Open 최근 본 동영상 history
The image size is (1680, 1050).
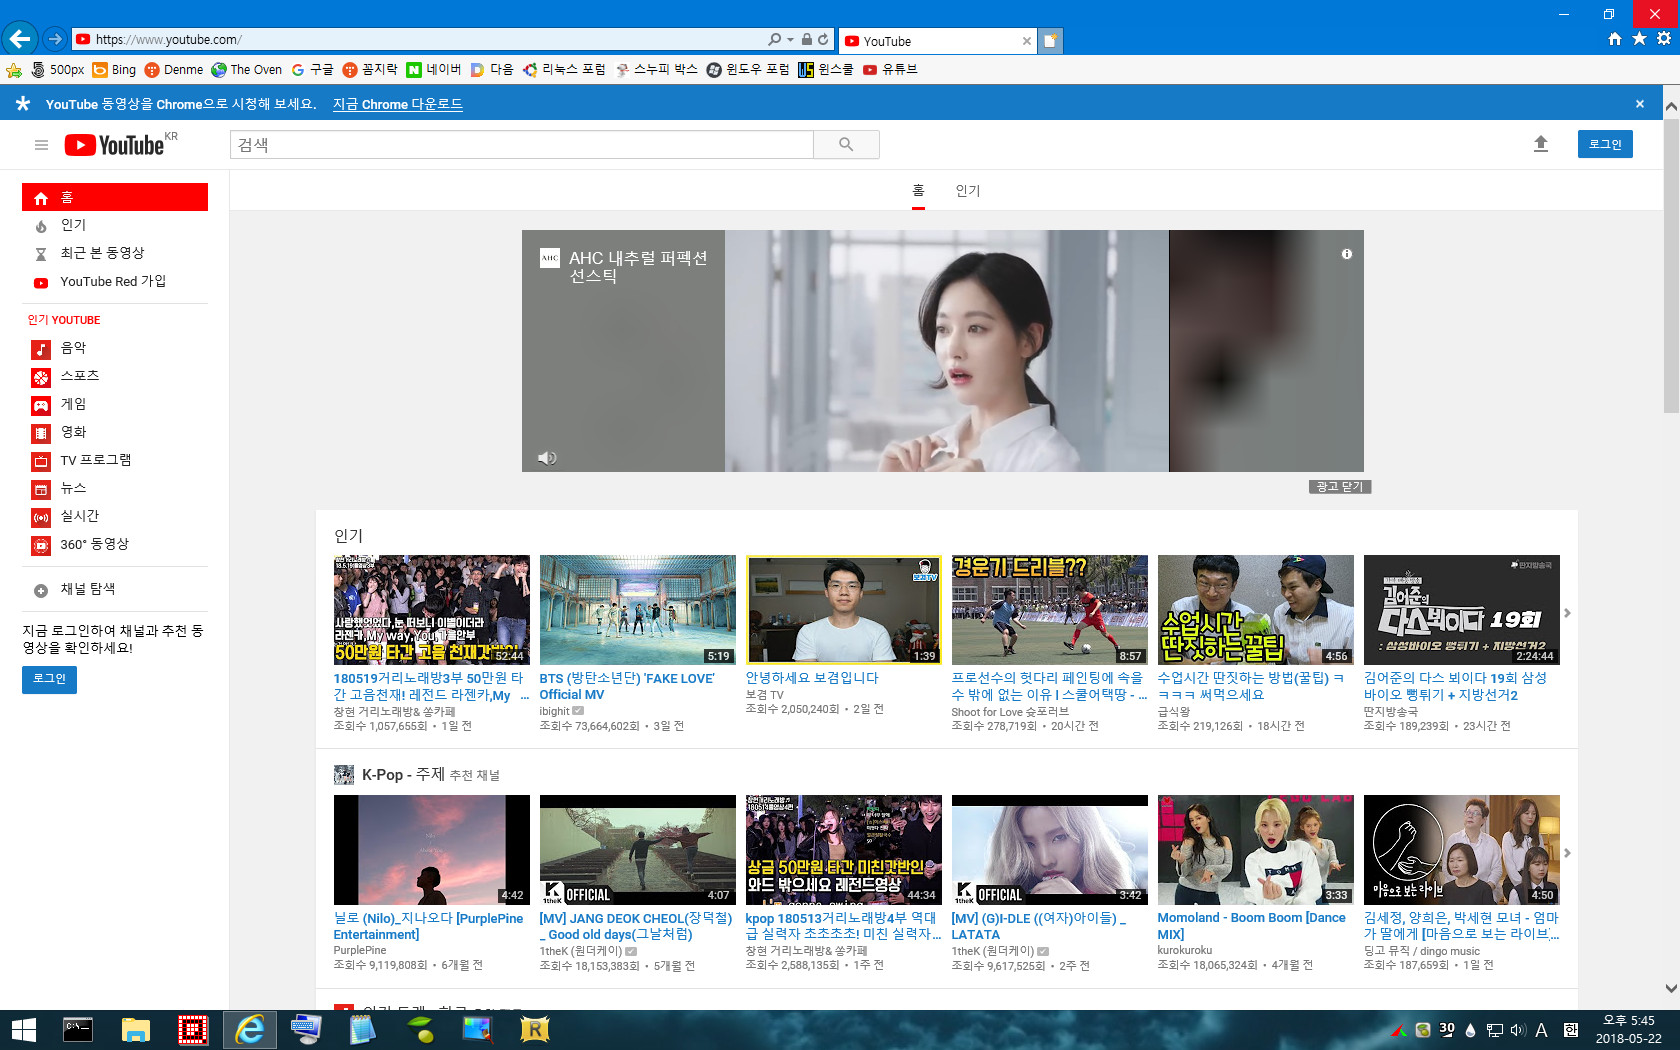pos(114,253)
